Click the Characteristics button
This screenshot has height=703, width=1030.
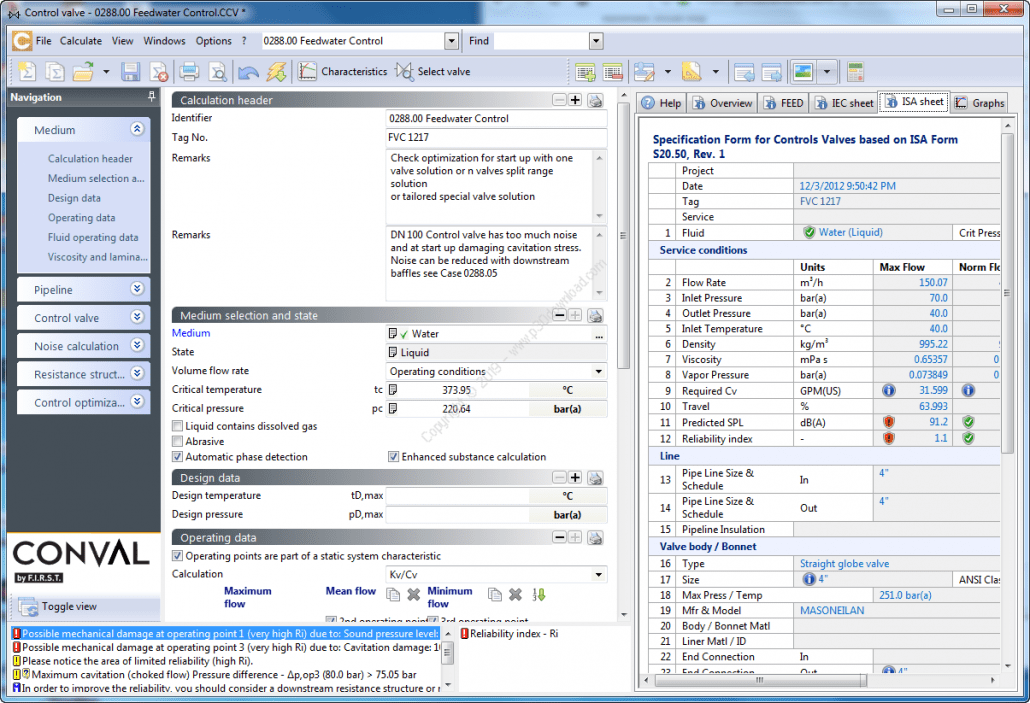click(342, 72)
